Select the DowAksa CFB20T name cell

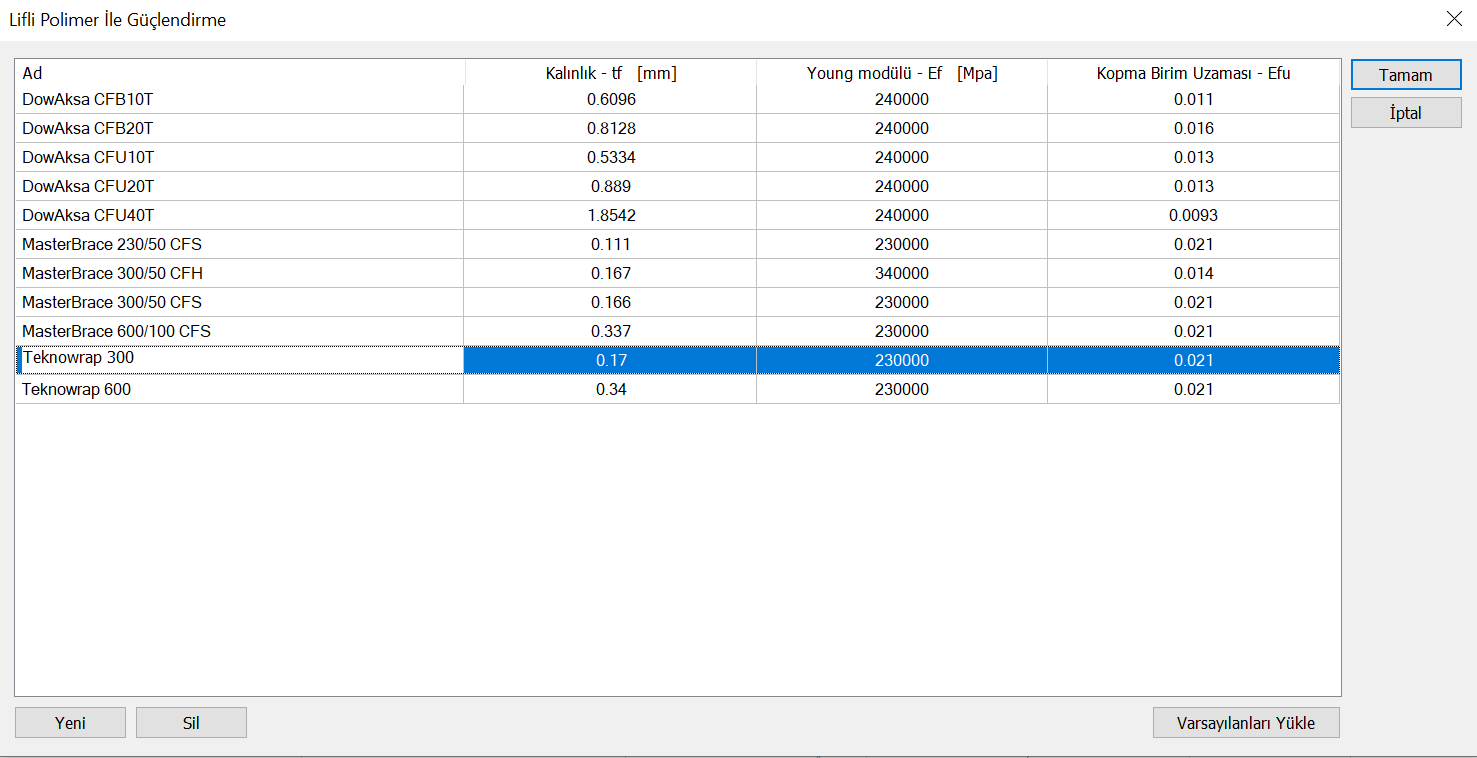coord(87,128)
